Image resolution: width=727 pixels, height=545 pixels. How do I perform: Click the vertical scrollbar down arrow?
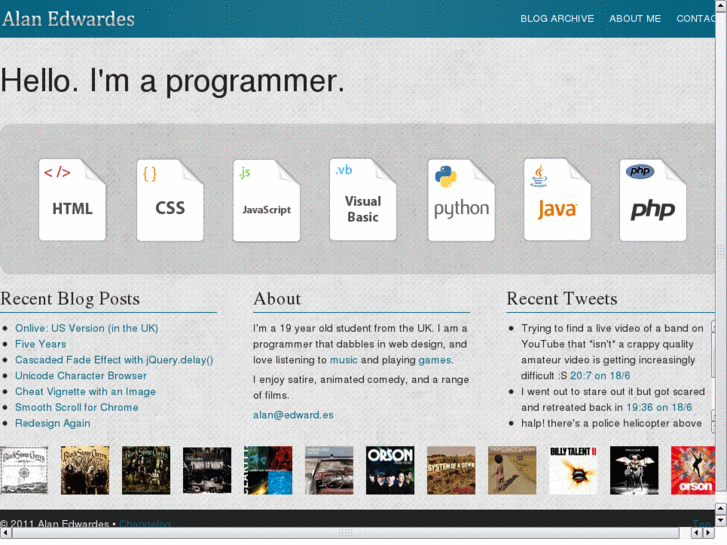[x=721, y=521]
